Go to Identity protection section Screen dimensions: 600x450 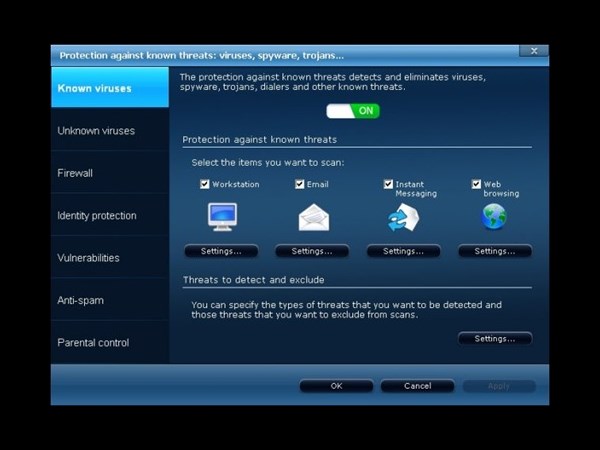coord(97,215)
